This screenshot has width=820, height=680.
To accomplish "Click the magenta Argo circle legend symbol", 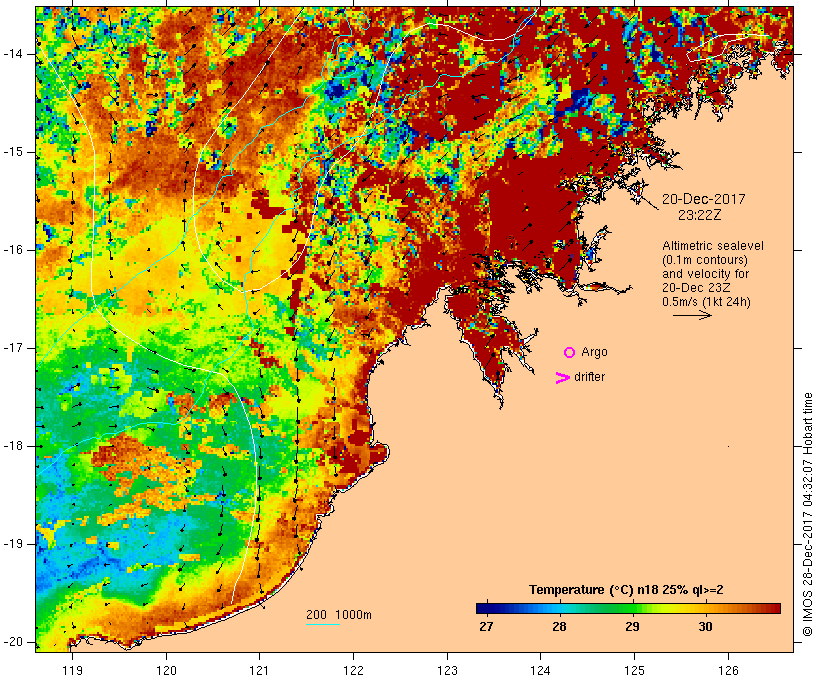I will (x=570, y=353).
